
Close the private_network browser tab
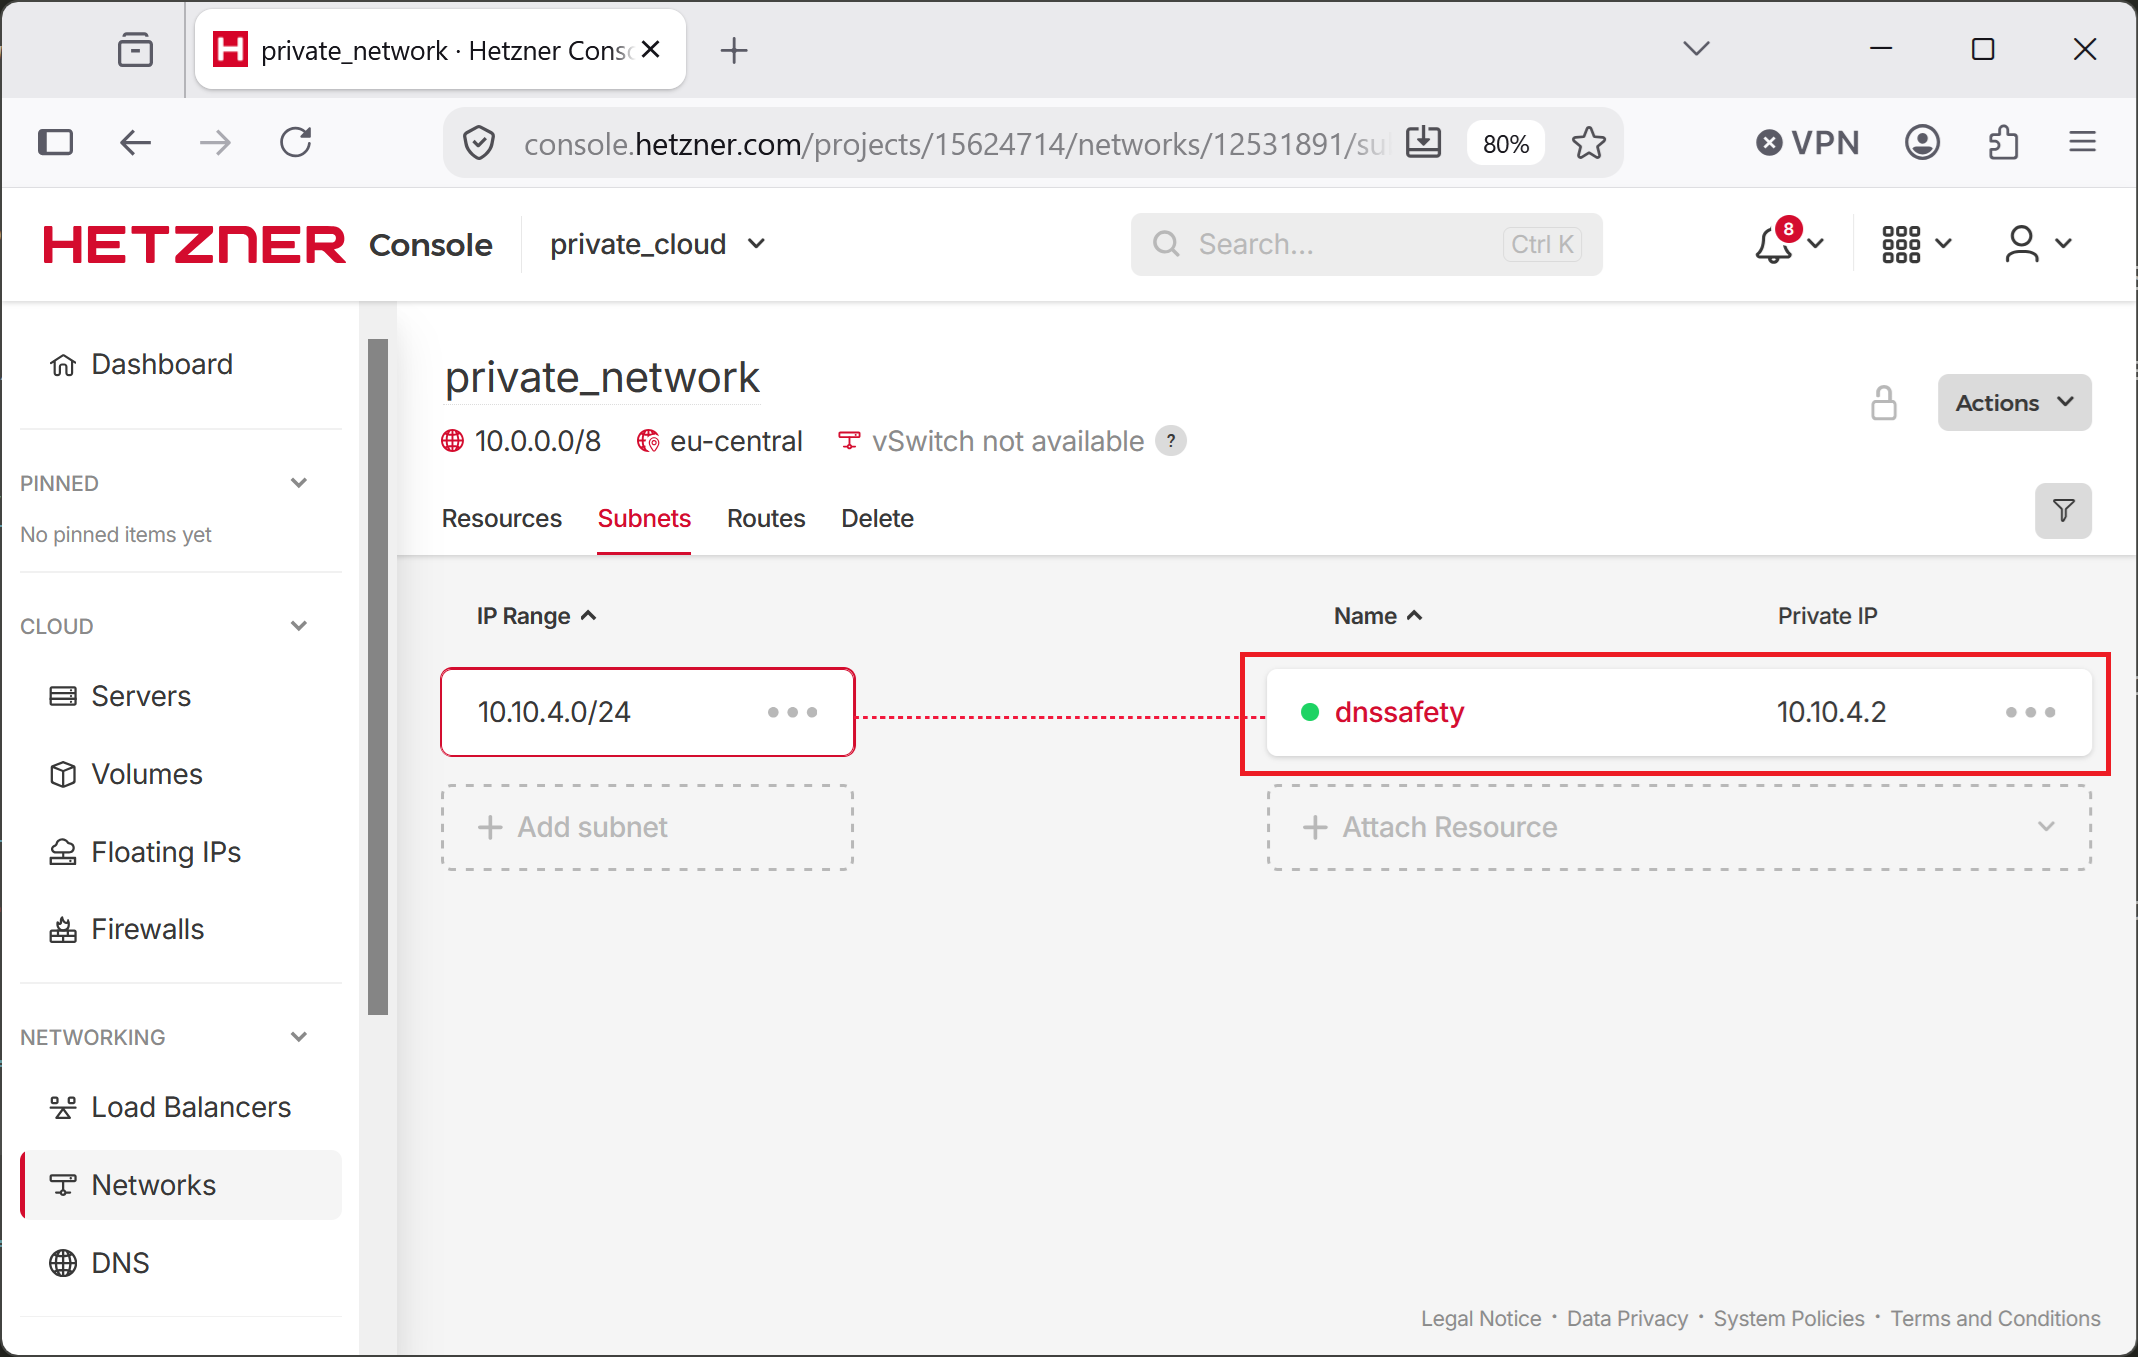click(x=651, y=49)
